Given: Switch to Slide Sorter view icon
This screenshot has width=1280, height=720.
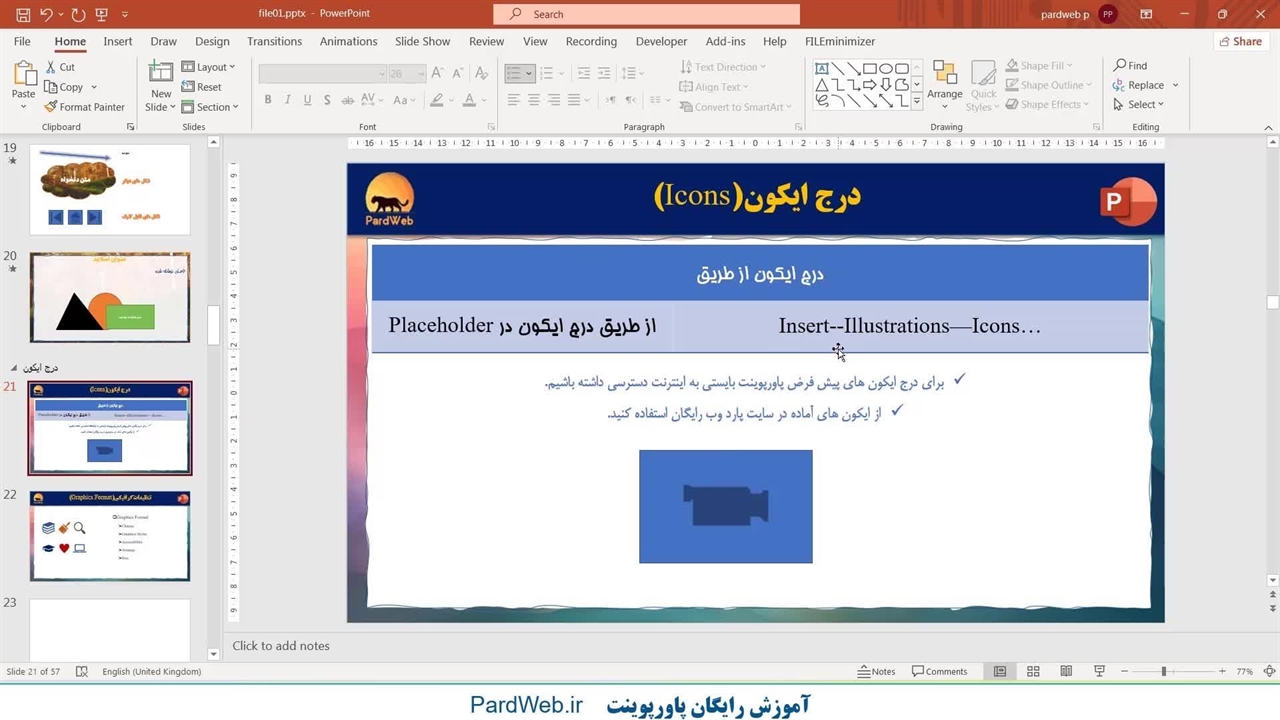Looking at the screenshot, I should [x=1033, y=671].
